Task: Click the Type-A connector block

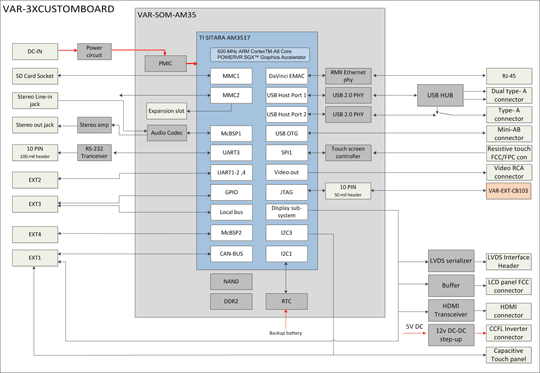Action: point(509,115)
